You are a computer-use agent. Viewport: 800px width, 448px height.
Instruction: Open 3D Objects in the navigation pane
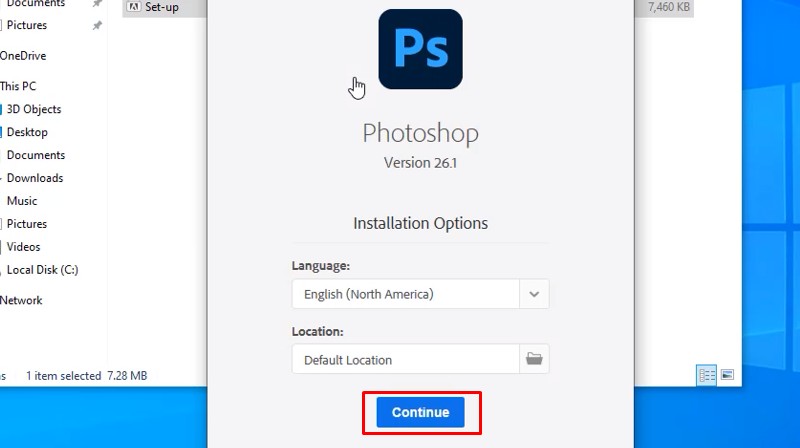pos(34,109)
